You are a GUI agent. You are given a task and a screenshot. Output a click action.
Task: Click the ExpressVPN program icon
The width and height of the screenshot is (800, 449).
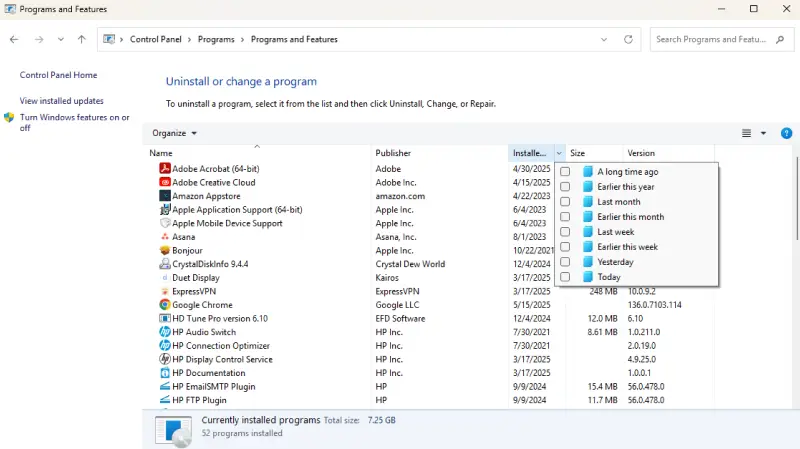click(x=165, y=291)
